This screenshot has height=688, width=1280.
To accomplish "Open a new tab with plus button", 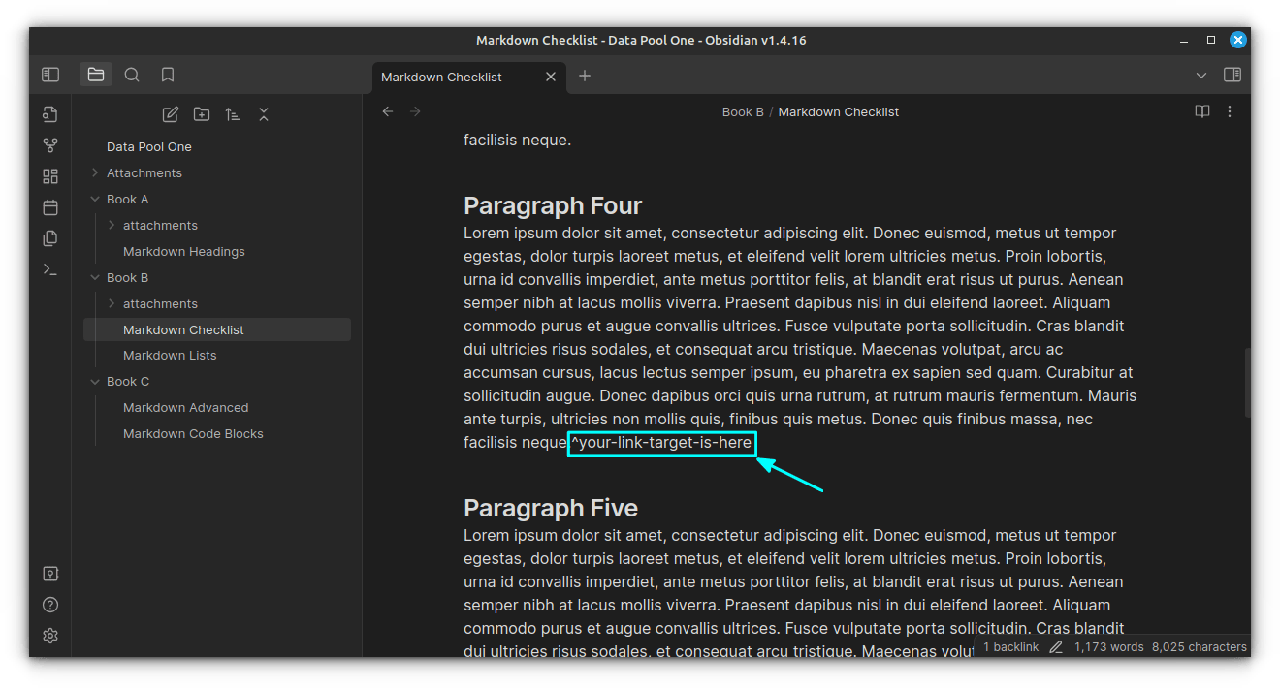I will (x=585, y=76).
